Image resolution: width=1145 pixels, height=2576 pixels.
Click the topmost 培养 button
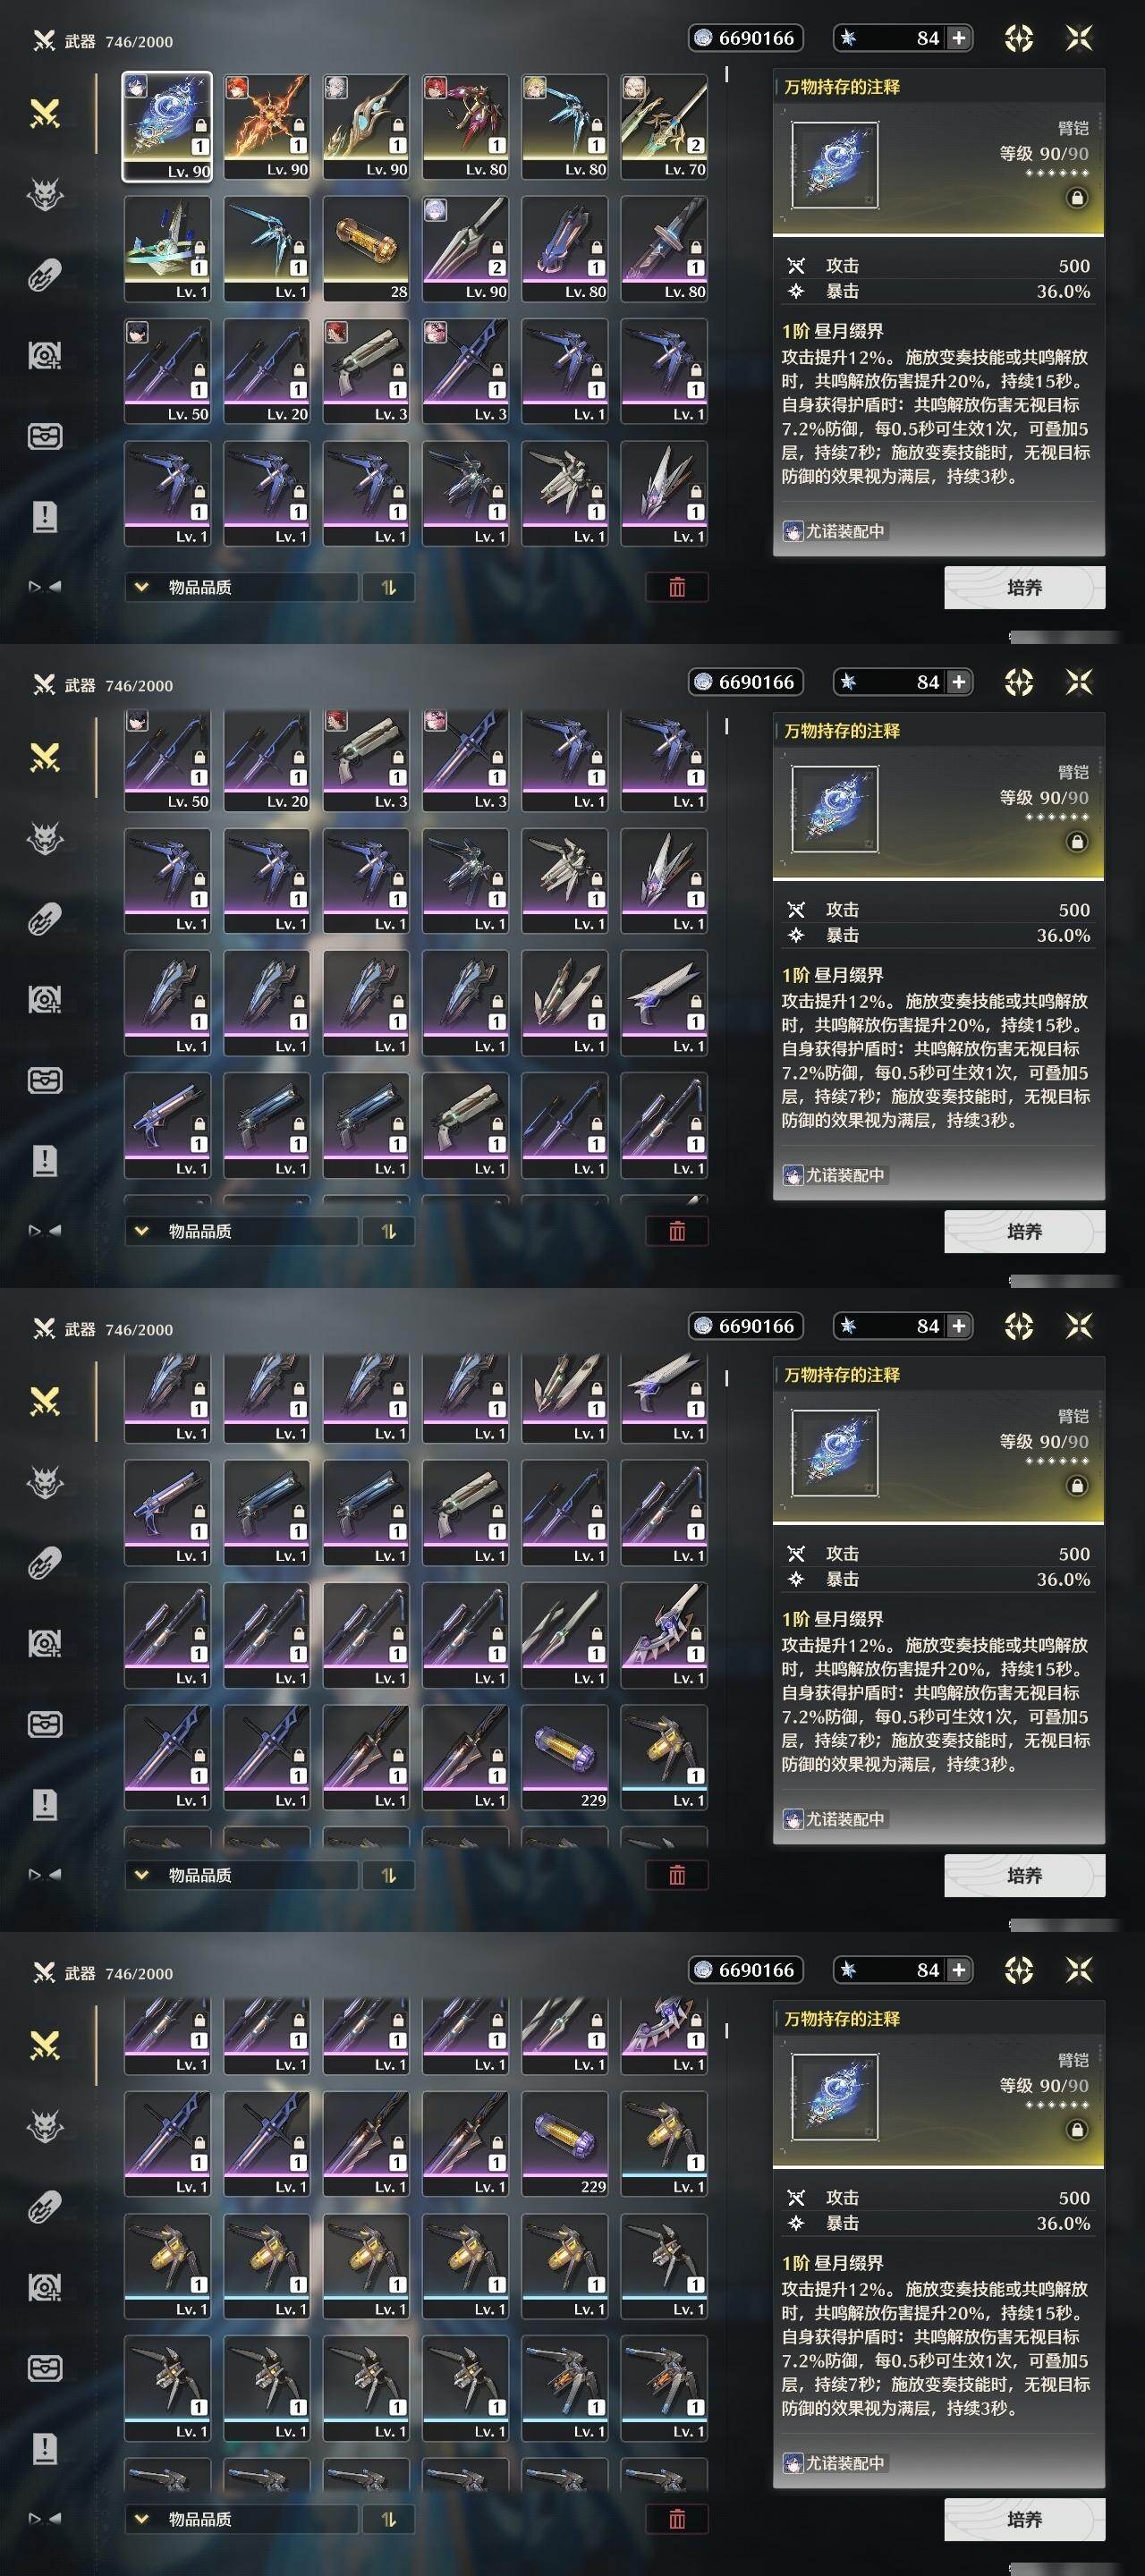(x=1024, y=588)
